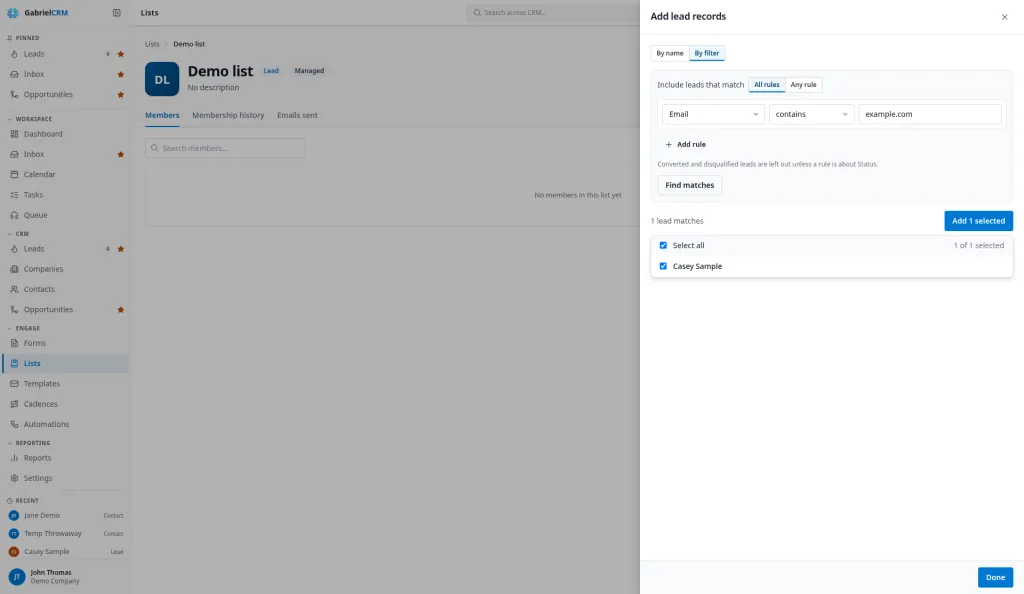Open the Emails sent tab
The width and height of the screenshot is (1024, 594).
(297, 116)
